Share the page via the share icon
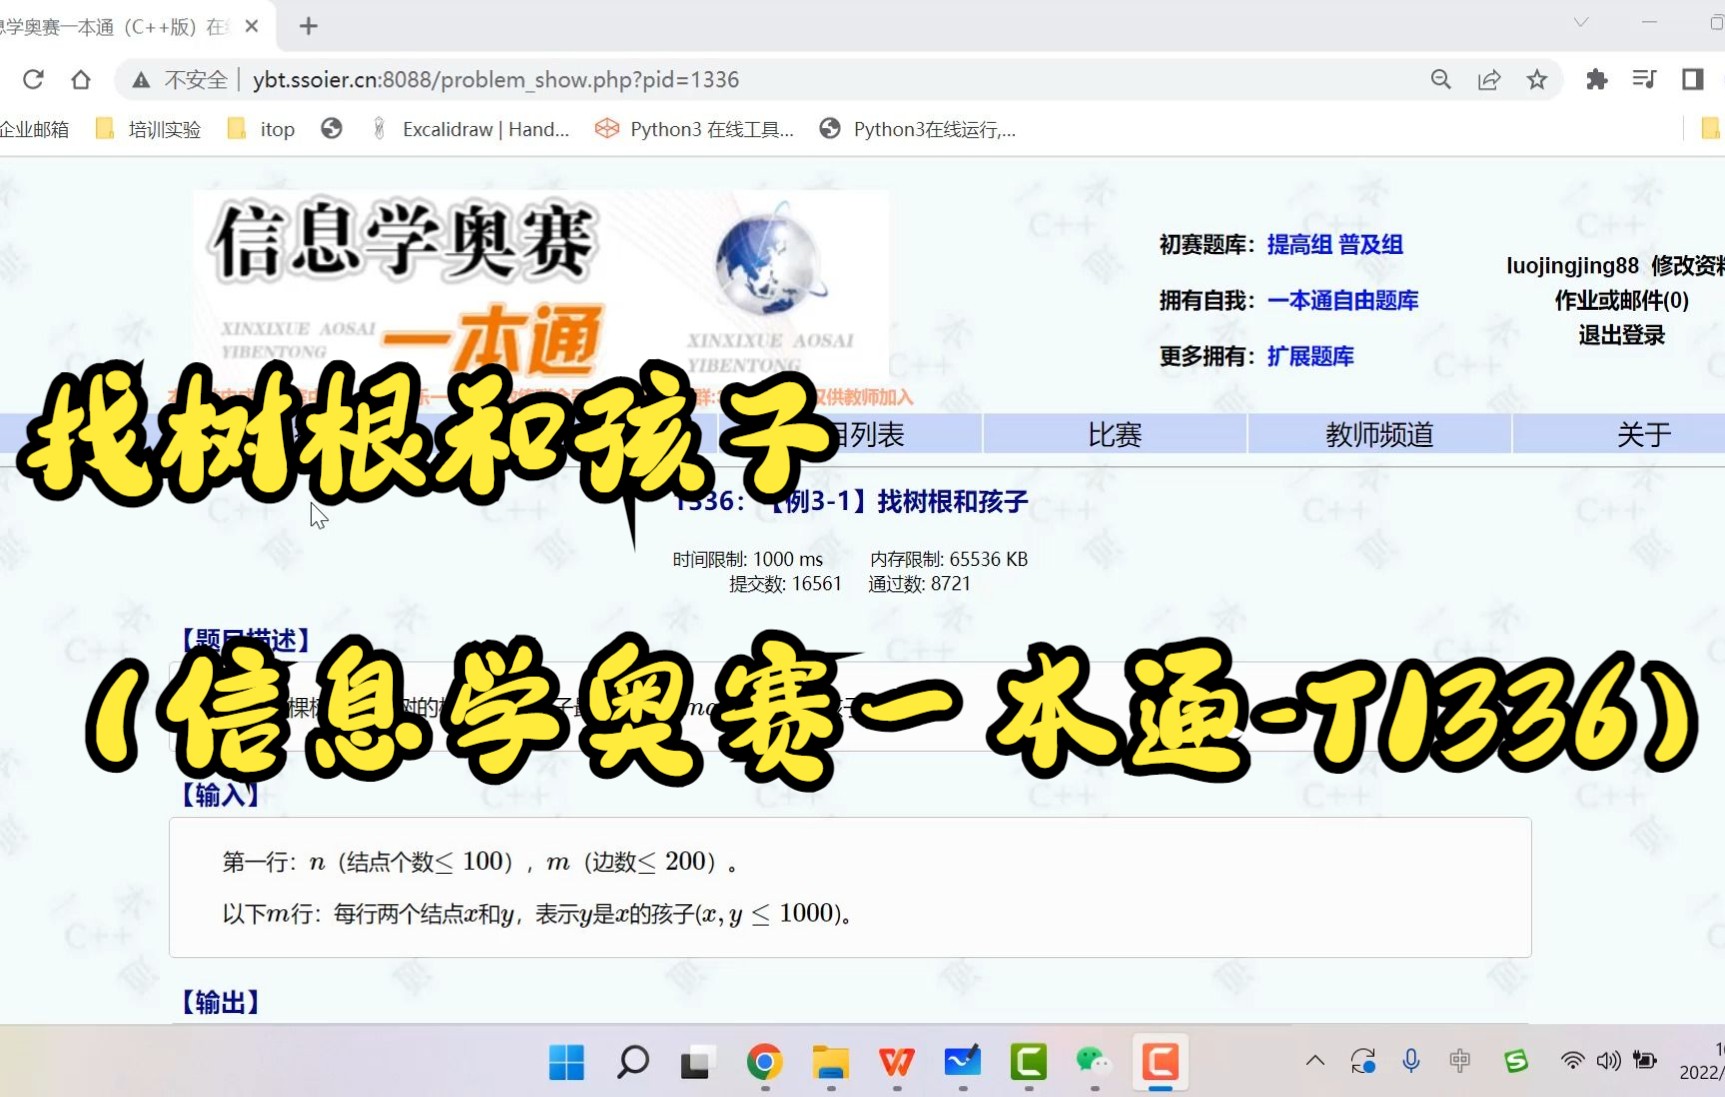 [x=1489, y=79]
